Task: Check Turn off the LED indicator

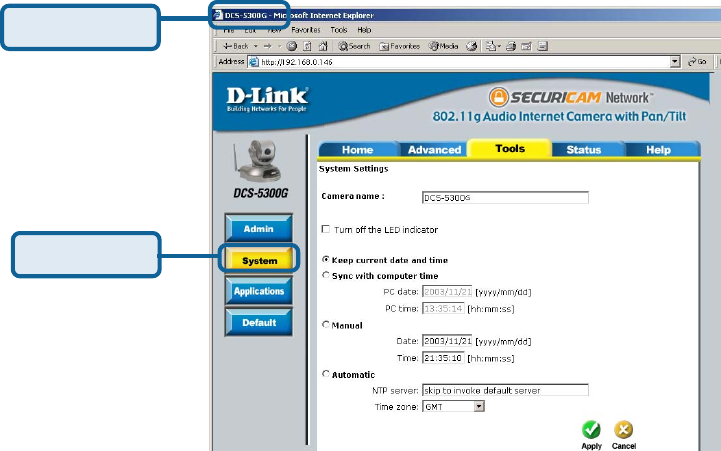Action: [x=326, y=229]
